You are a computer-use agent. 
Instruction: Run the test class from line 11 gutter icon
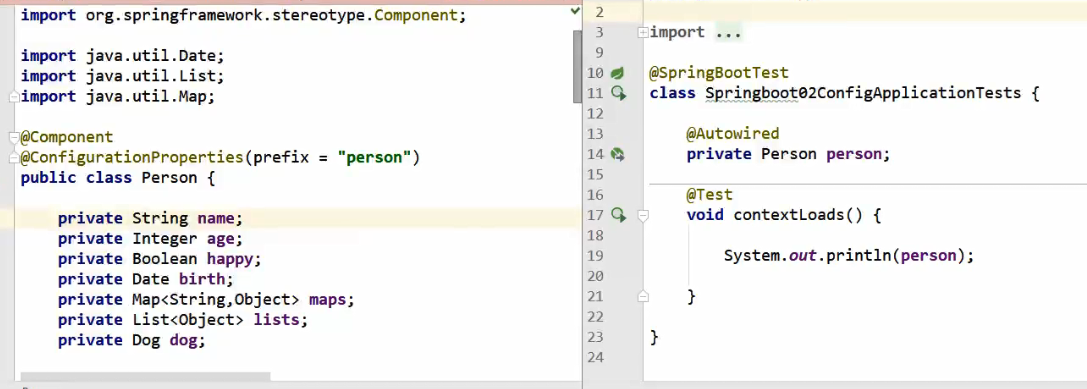point(618,93)
